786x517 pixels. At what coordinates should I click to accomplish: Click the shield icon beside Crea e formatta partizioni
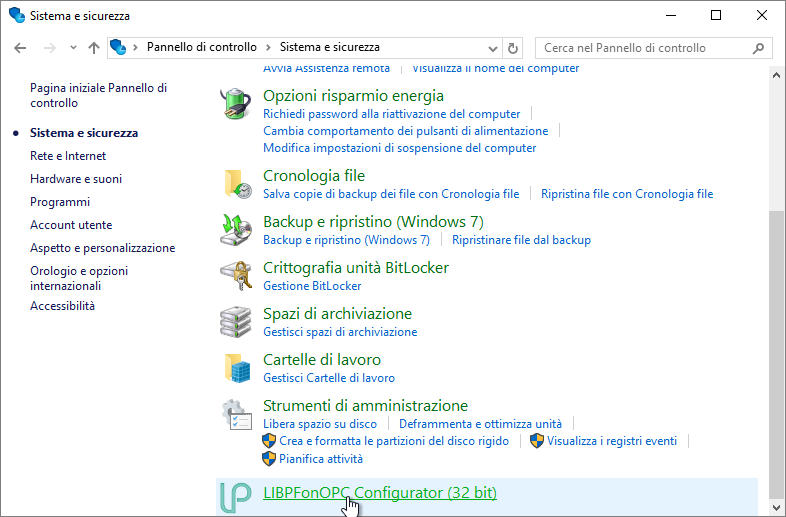pos(269,441)
